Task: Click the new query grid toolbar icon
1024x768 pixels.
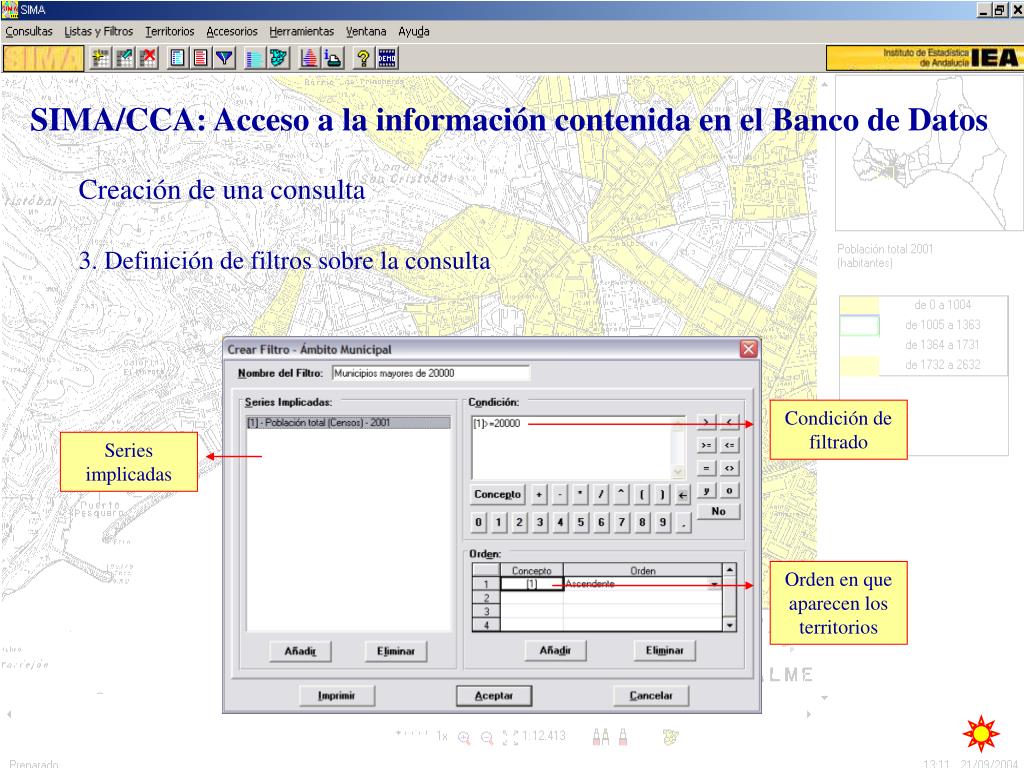Action: (x=101, y=59)
